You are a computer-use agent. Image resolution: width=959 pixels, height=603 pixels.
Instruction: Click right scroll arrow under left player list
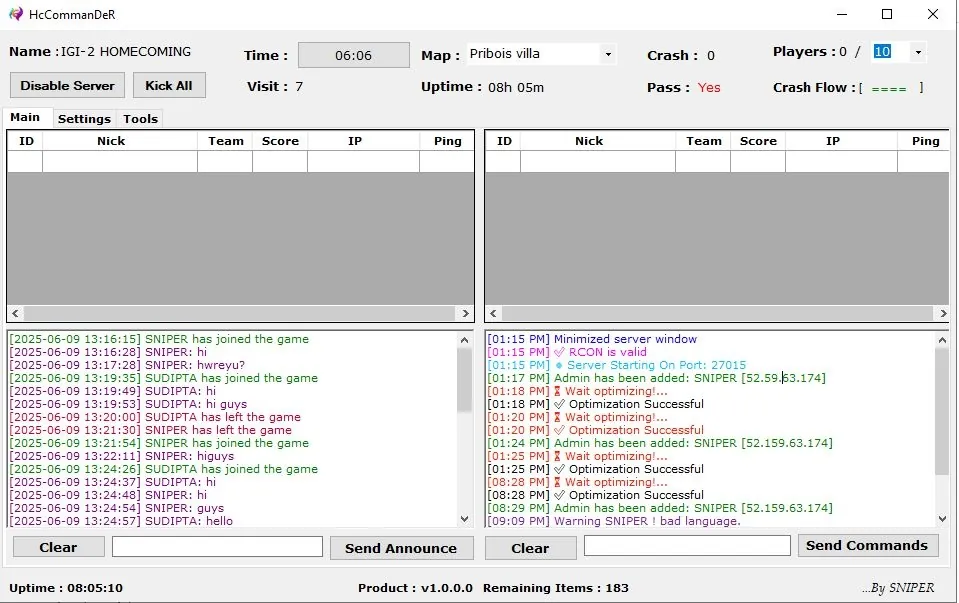tap(466, 312)
